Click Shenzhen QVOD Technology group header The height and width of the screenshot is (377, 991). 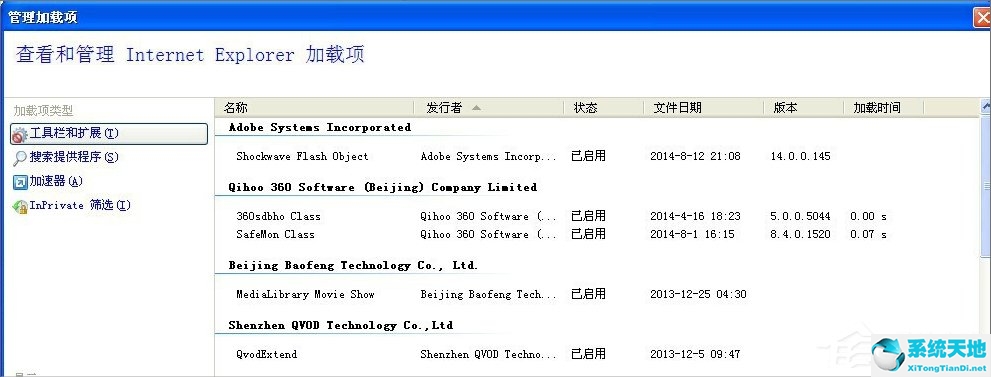point(341,325)
